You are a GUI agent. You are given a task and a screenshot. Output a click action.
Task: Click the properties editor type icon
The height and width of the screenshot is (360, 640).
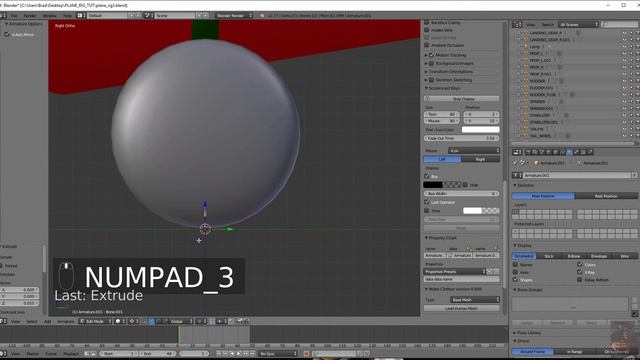pyautogui.click(x=517, y=152)
